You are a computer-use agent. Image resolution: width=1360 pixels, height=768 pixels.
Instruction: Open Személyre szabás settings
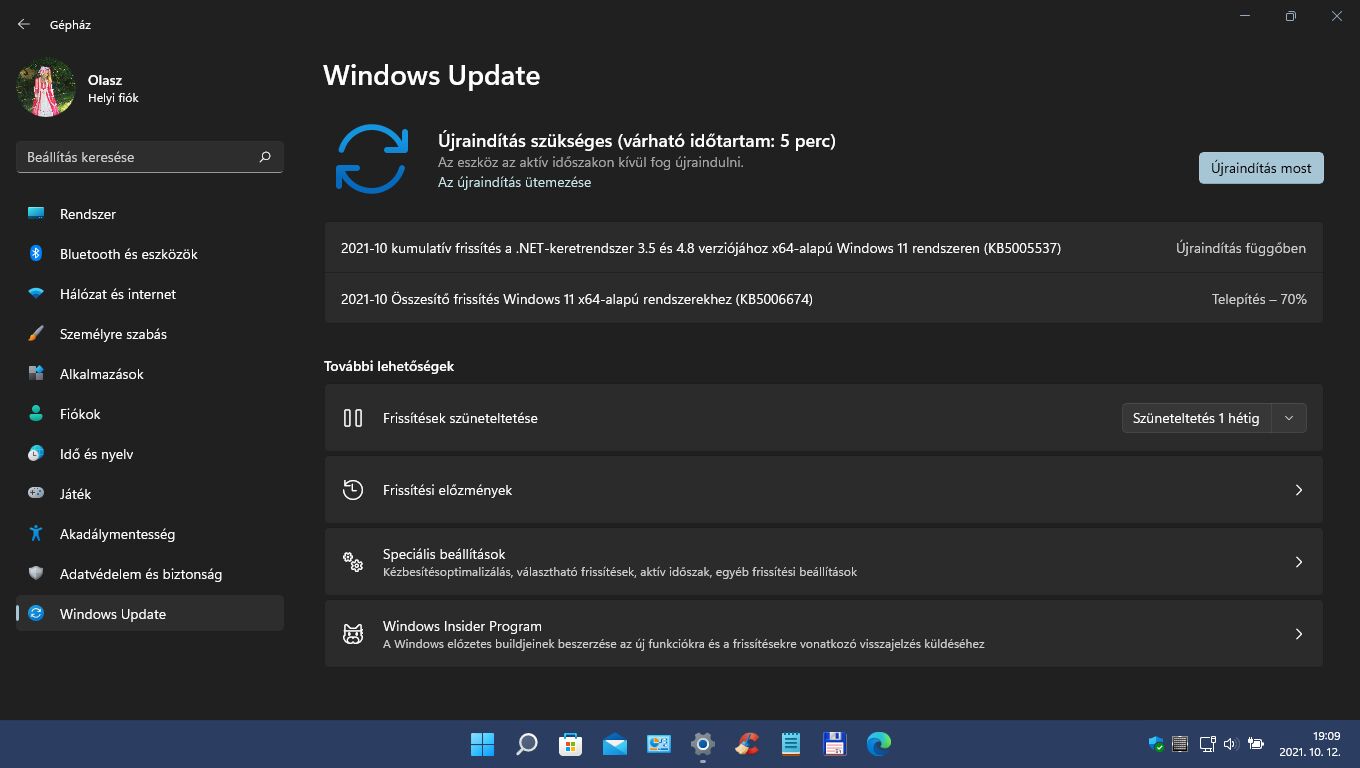point(150,334)
